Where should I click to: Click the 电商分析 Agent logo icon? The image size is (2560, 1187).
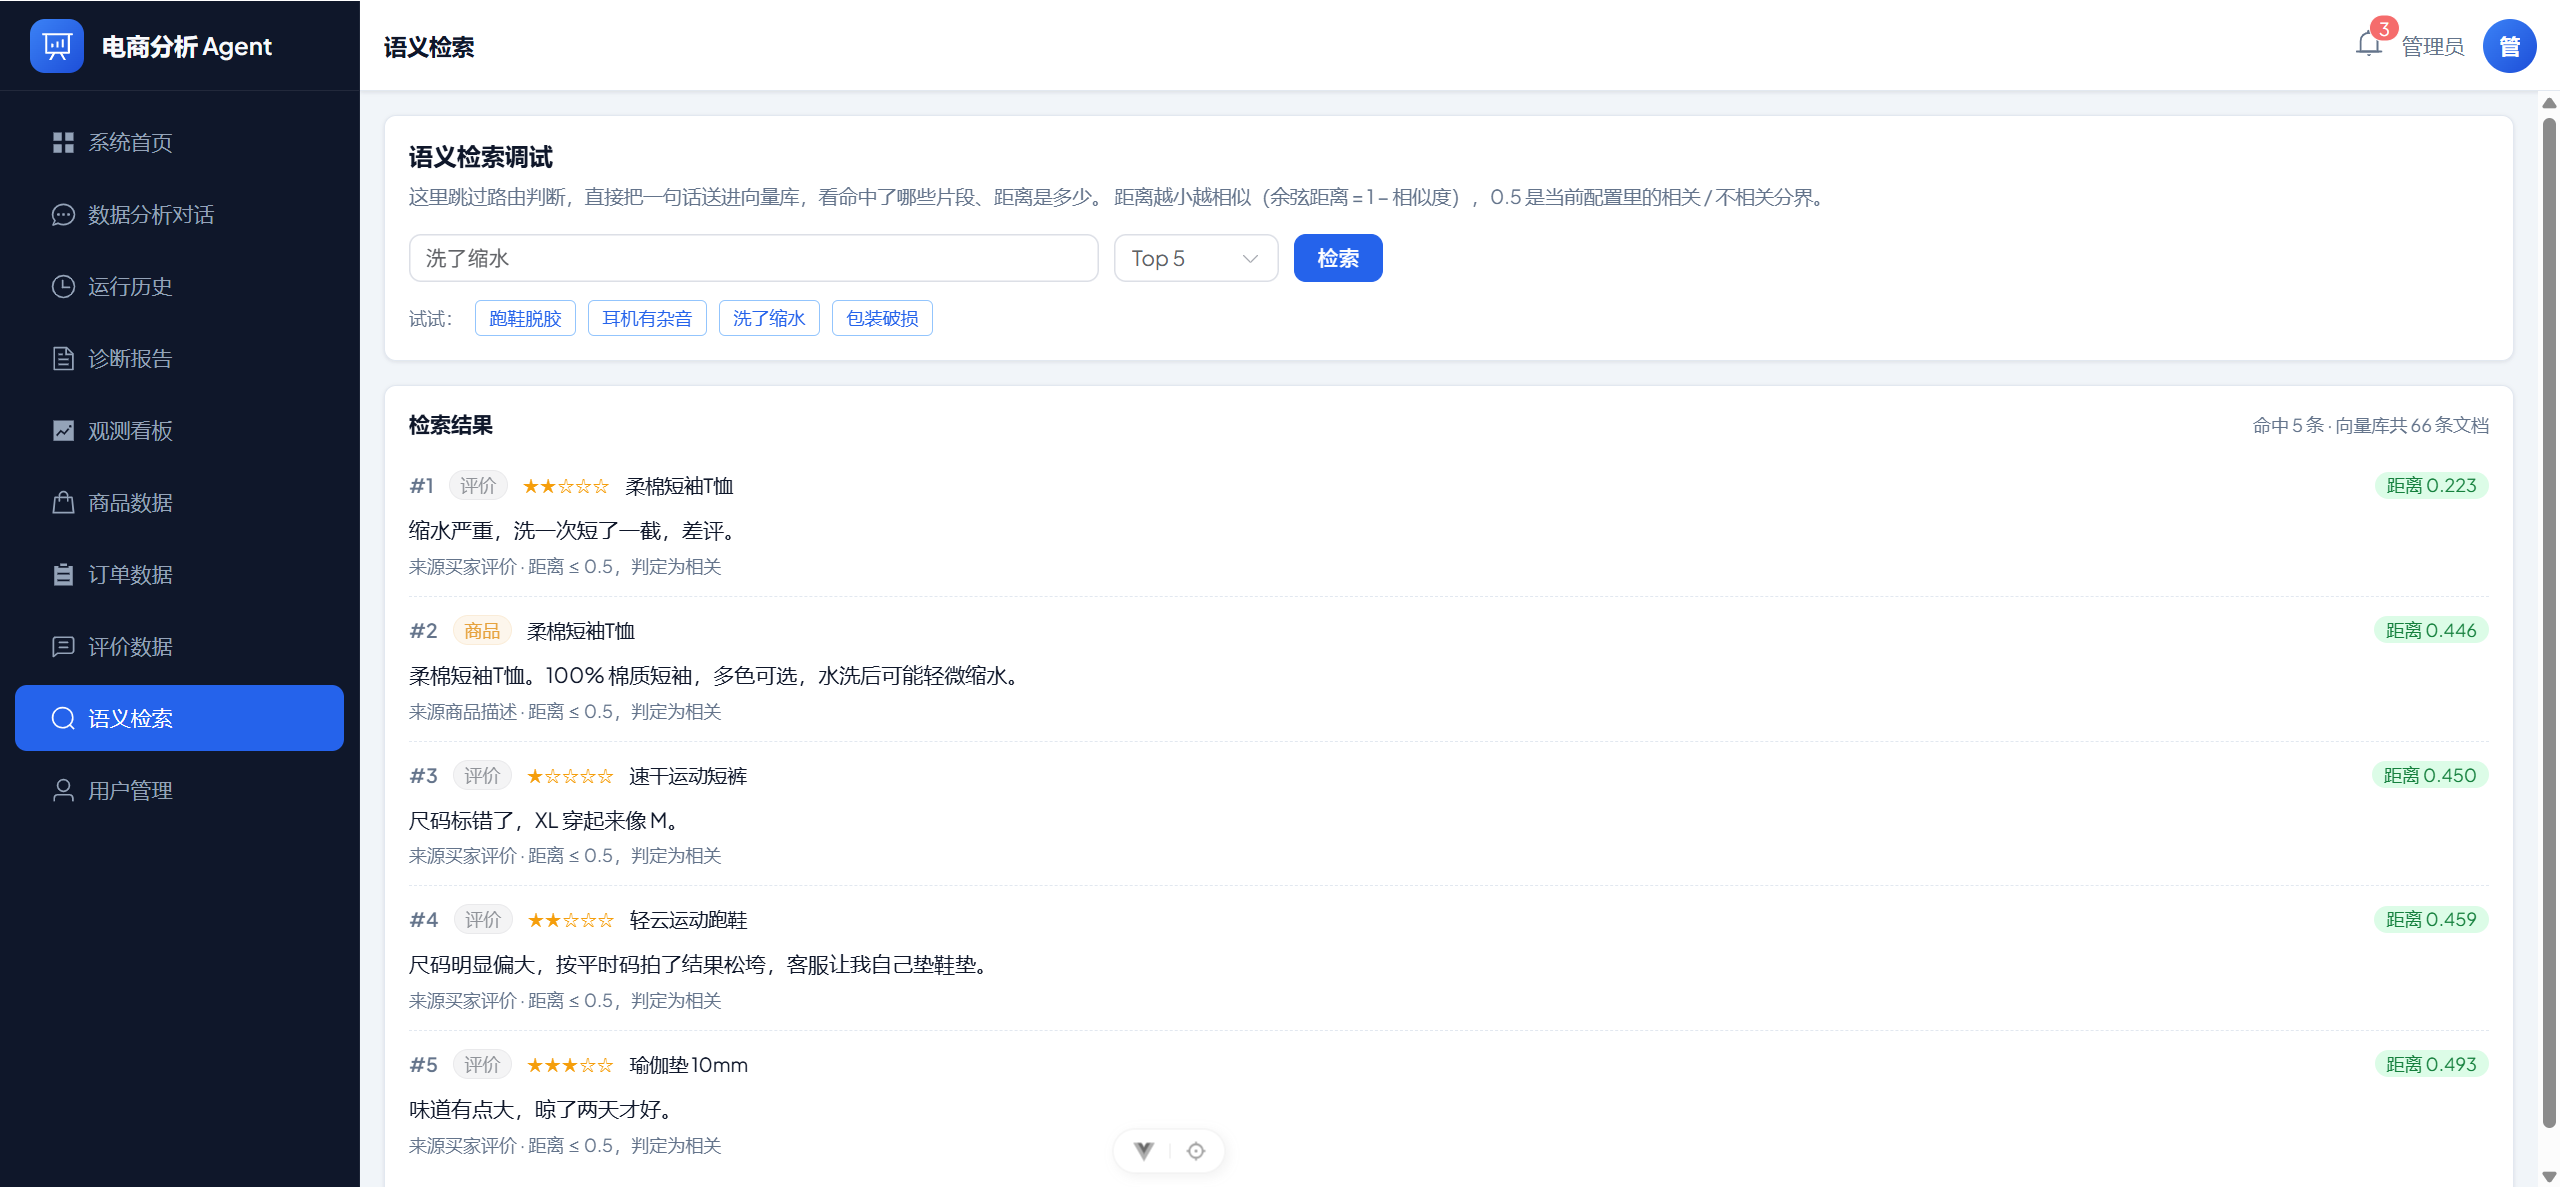(57, 46)
